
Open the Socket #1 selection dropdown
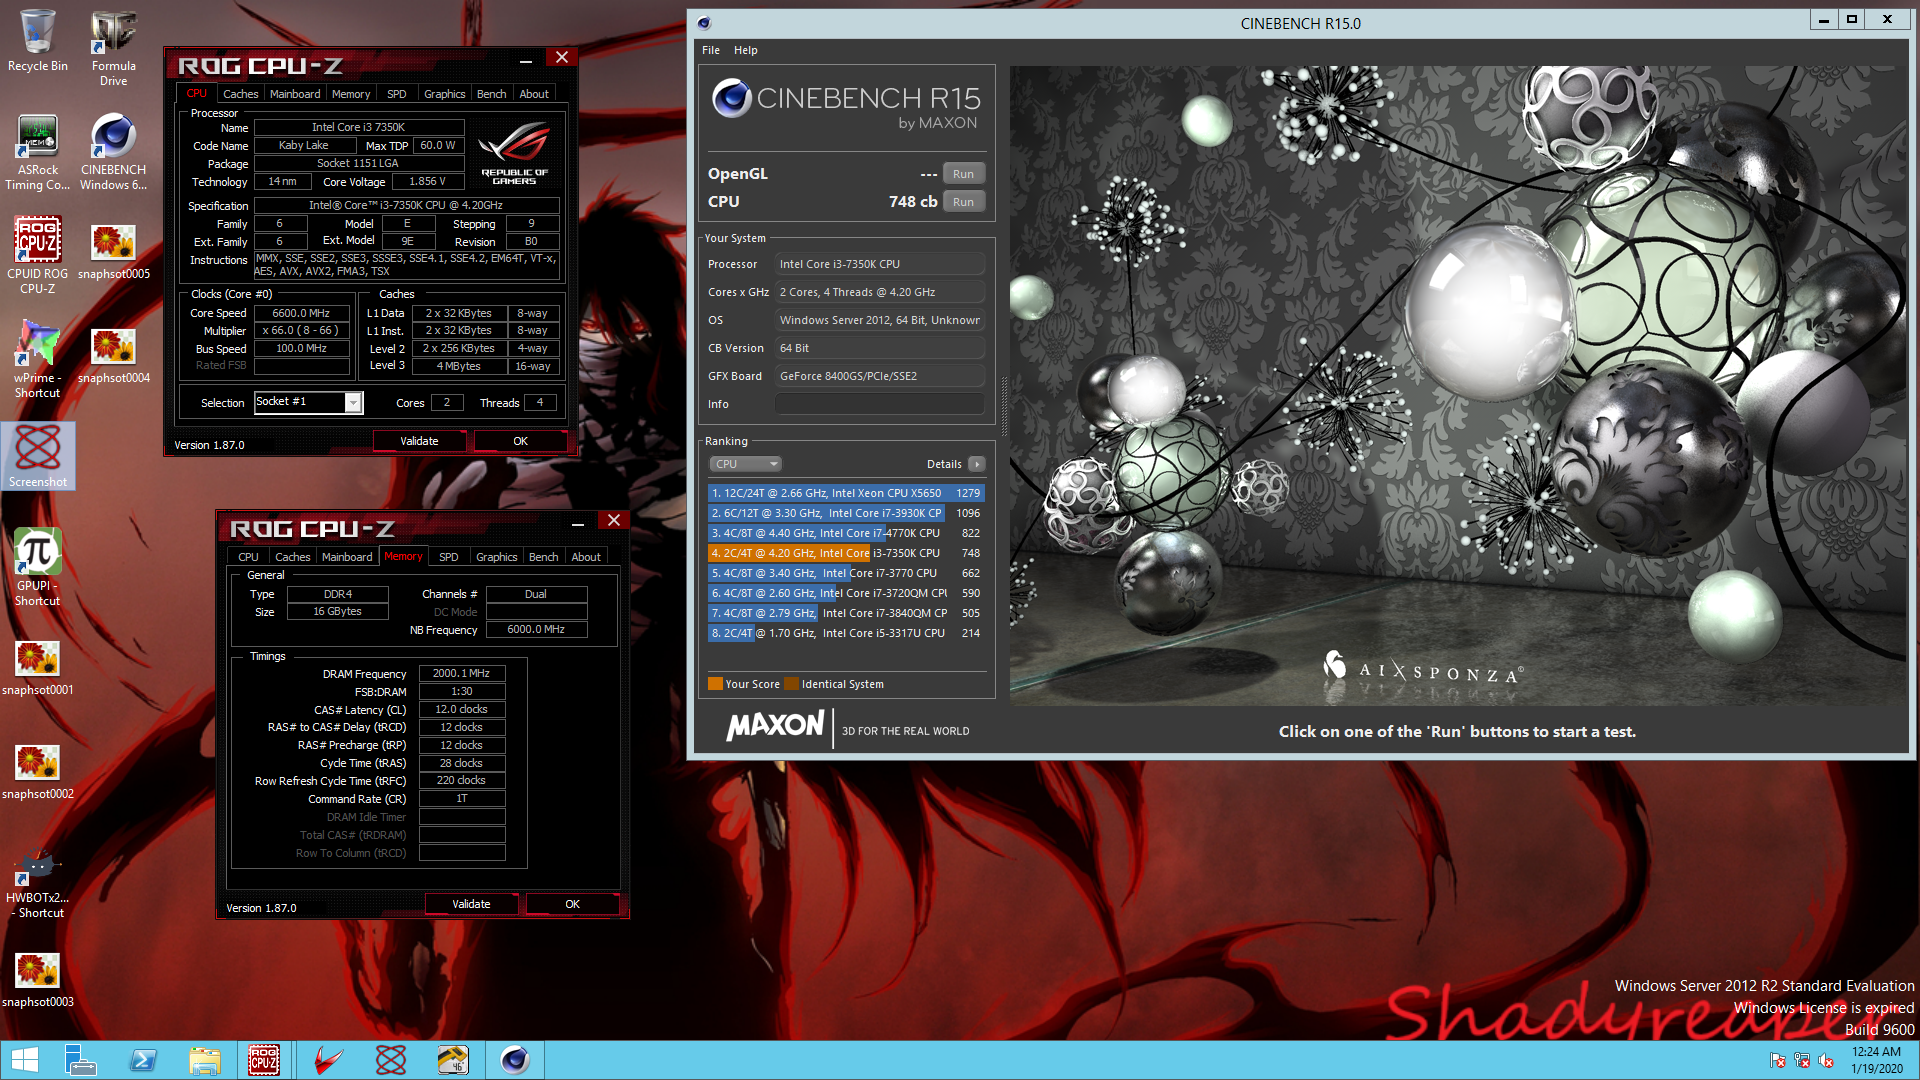[x=352, y=402]
